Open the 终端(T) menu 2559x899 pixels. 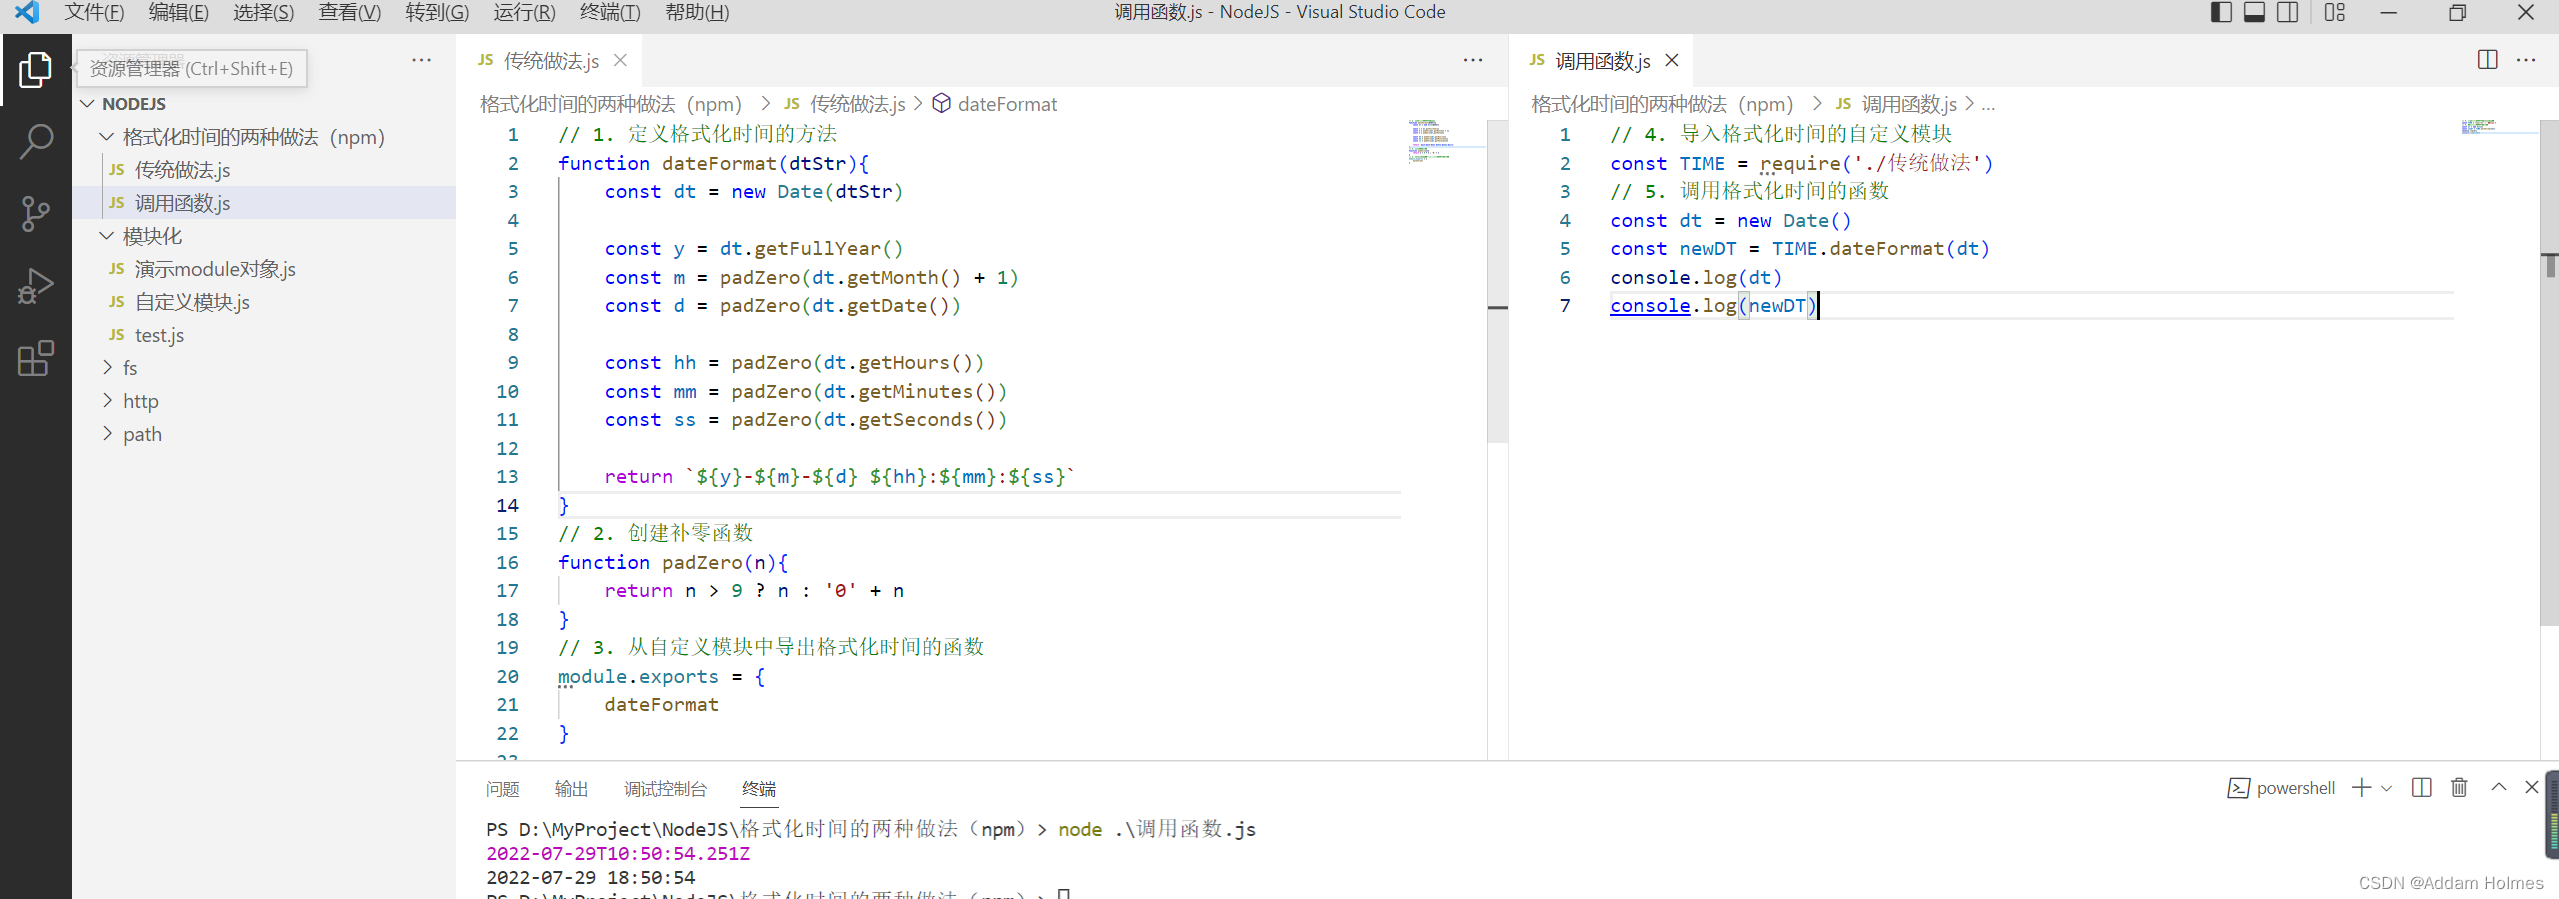pyautogui.click(x=610, y=12)
